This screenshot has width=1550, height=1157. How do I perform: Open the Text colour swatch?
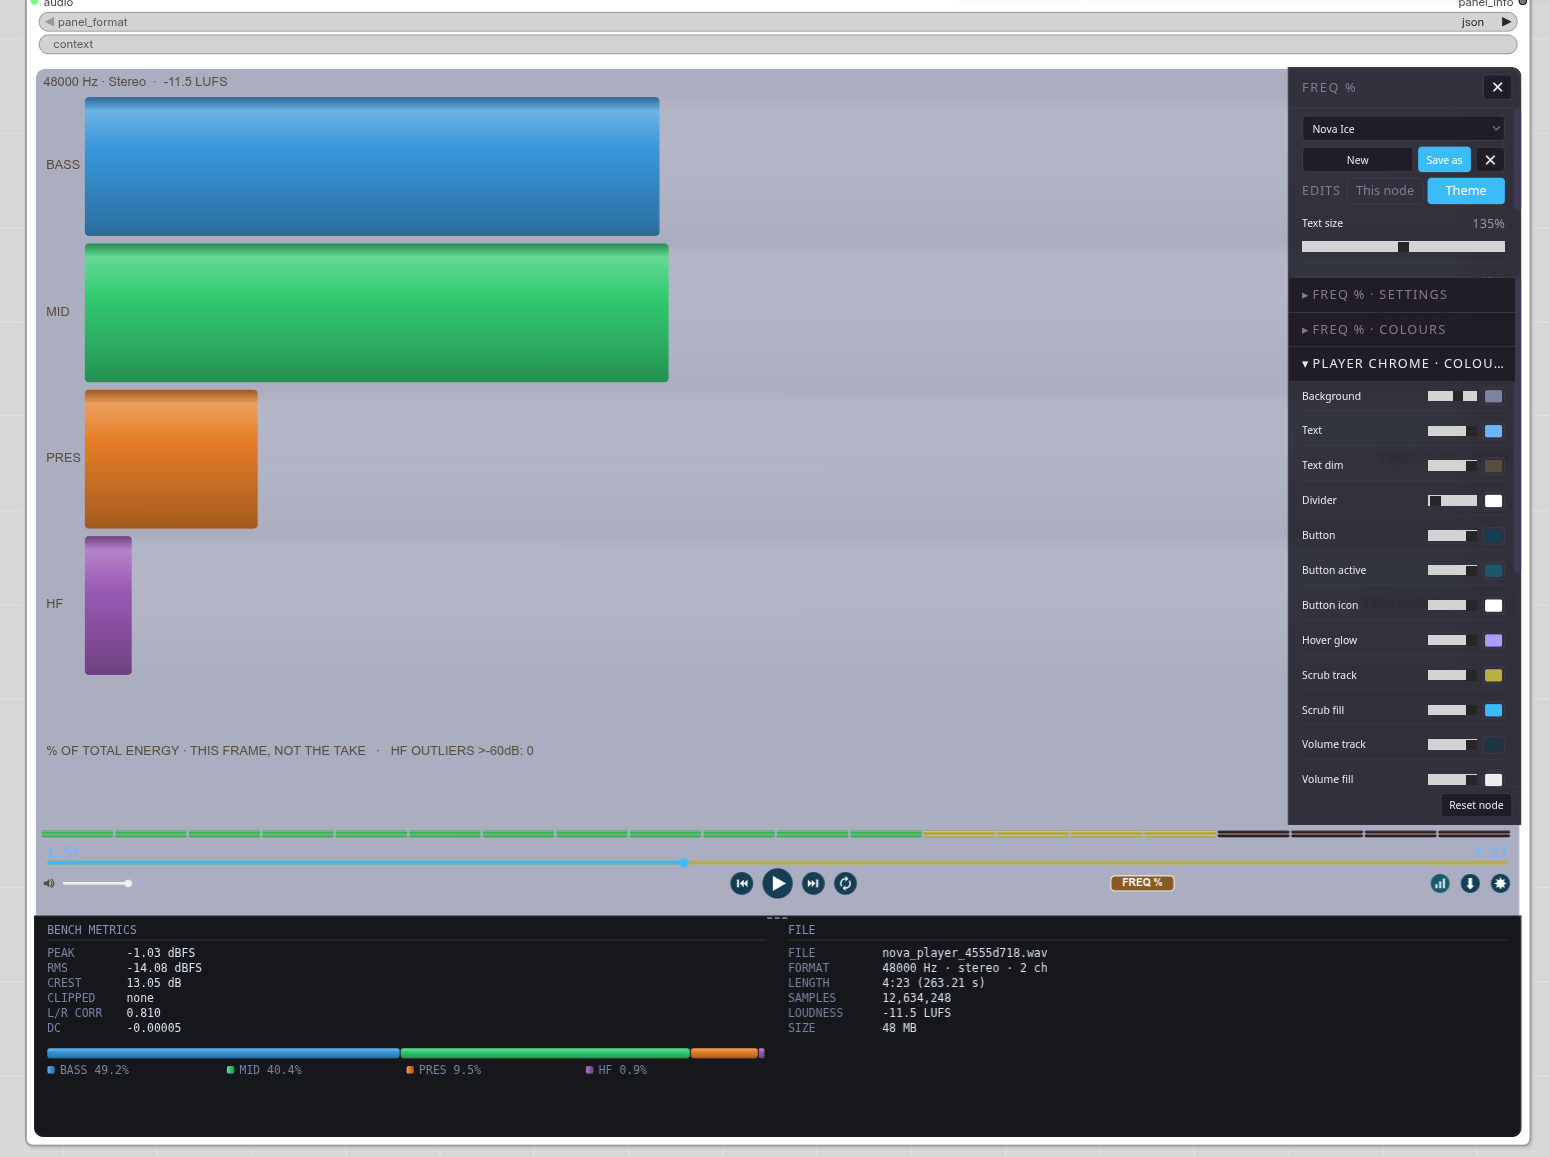pos(1493,431)
